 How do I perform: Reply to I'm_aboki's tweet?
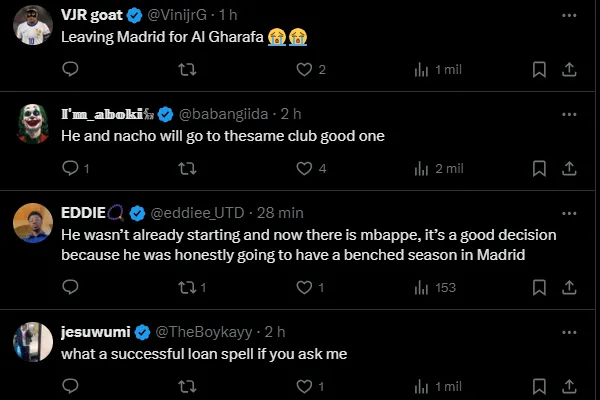coord(70,168)
